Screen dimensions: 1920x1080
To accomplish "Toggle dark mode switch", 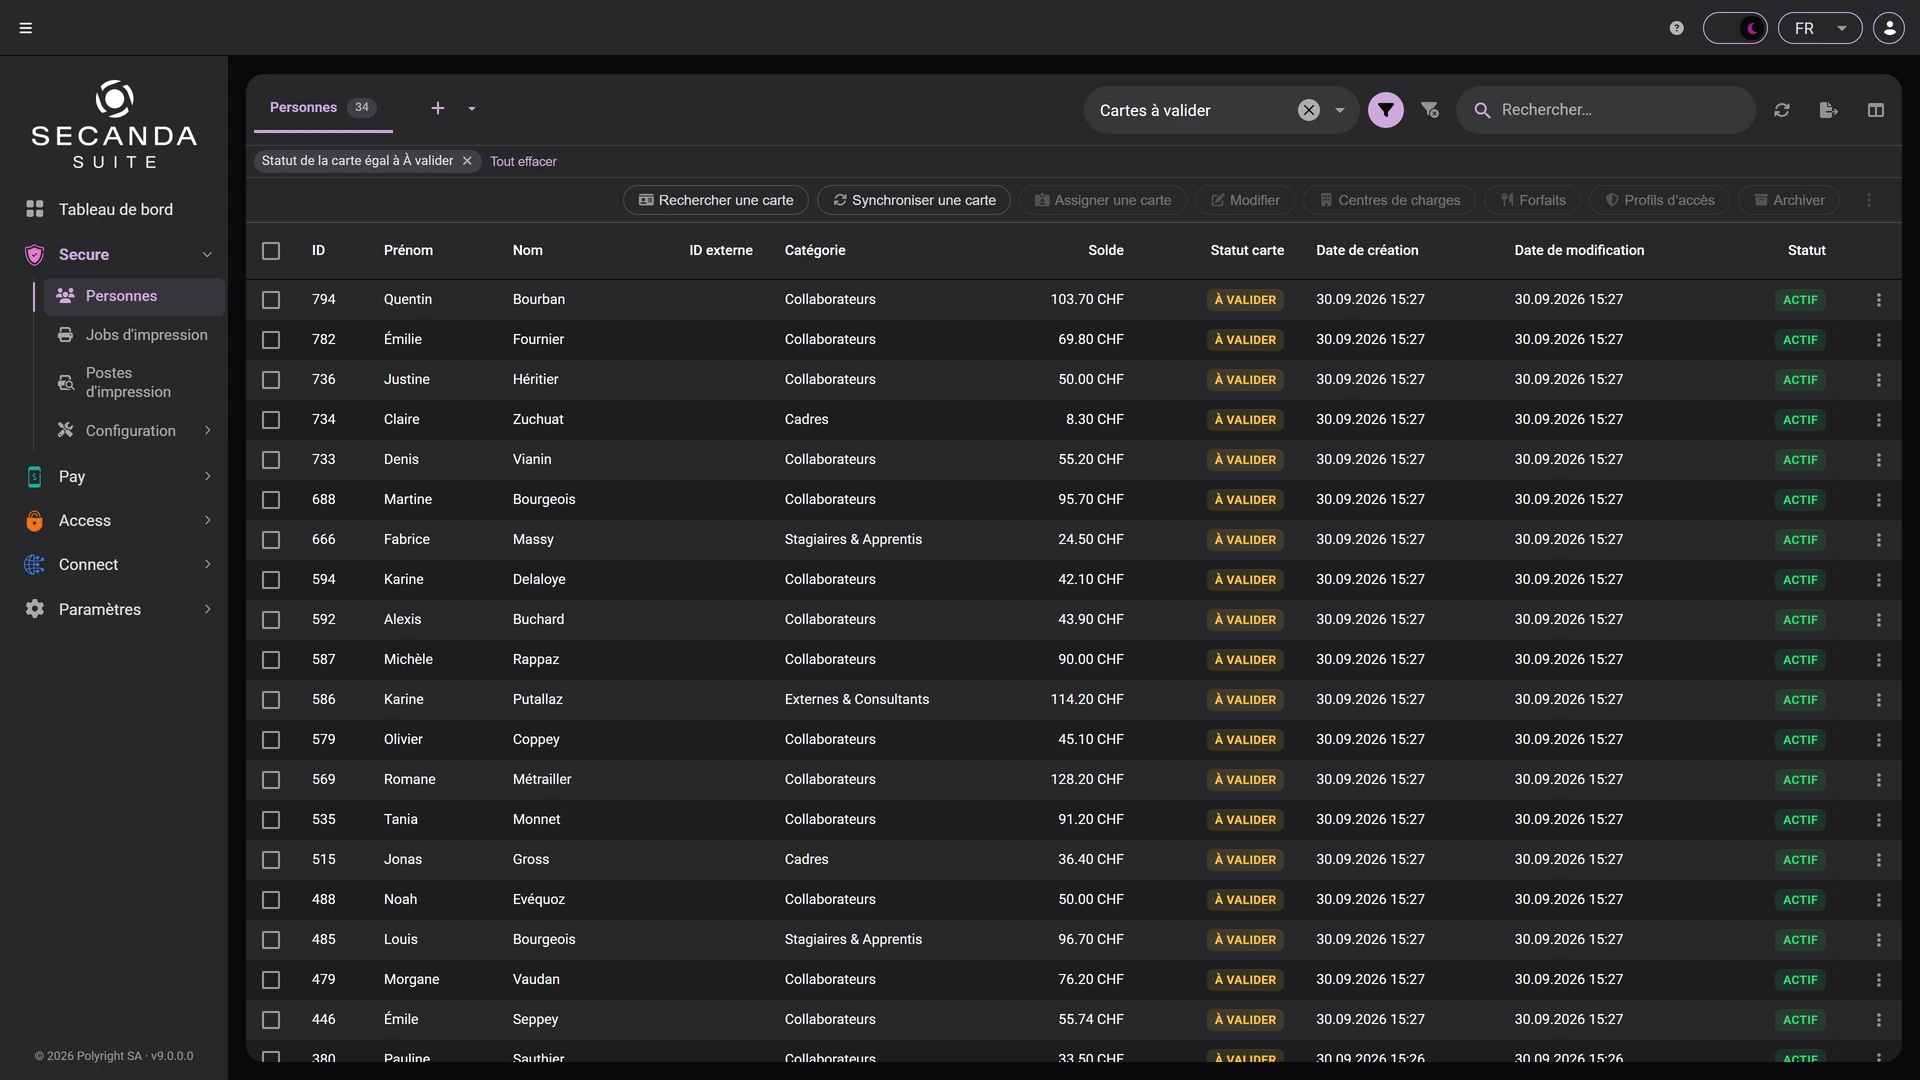I will coord(1735,28).
